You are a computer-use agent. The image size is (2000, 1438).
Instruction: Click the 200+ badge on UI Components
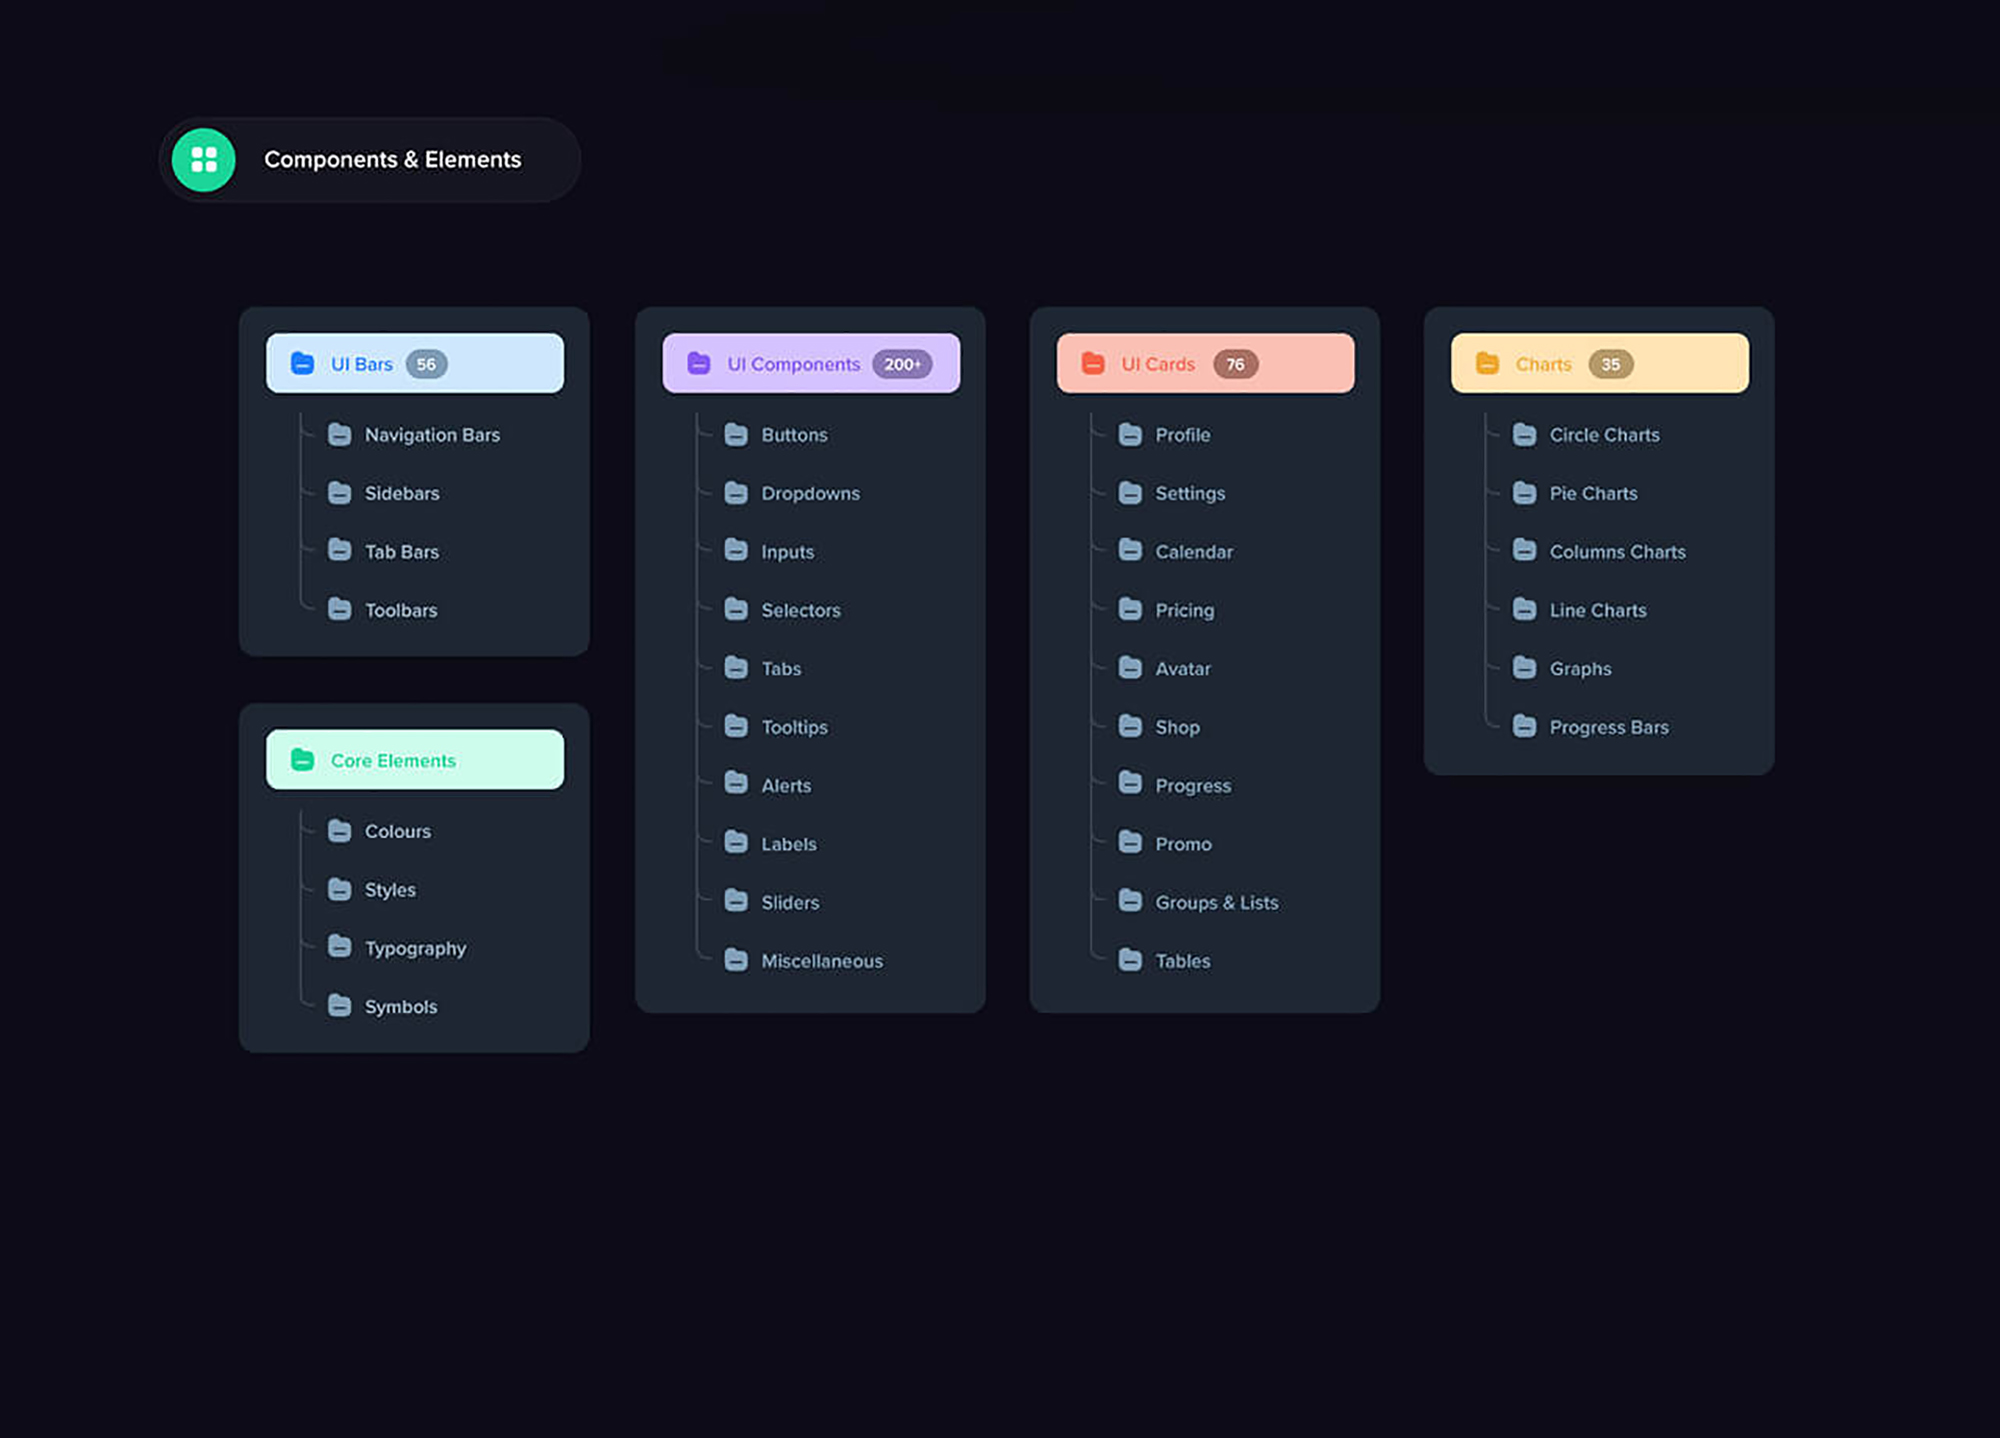click(x=902, y=363)
